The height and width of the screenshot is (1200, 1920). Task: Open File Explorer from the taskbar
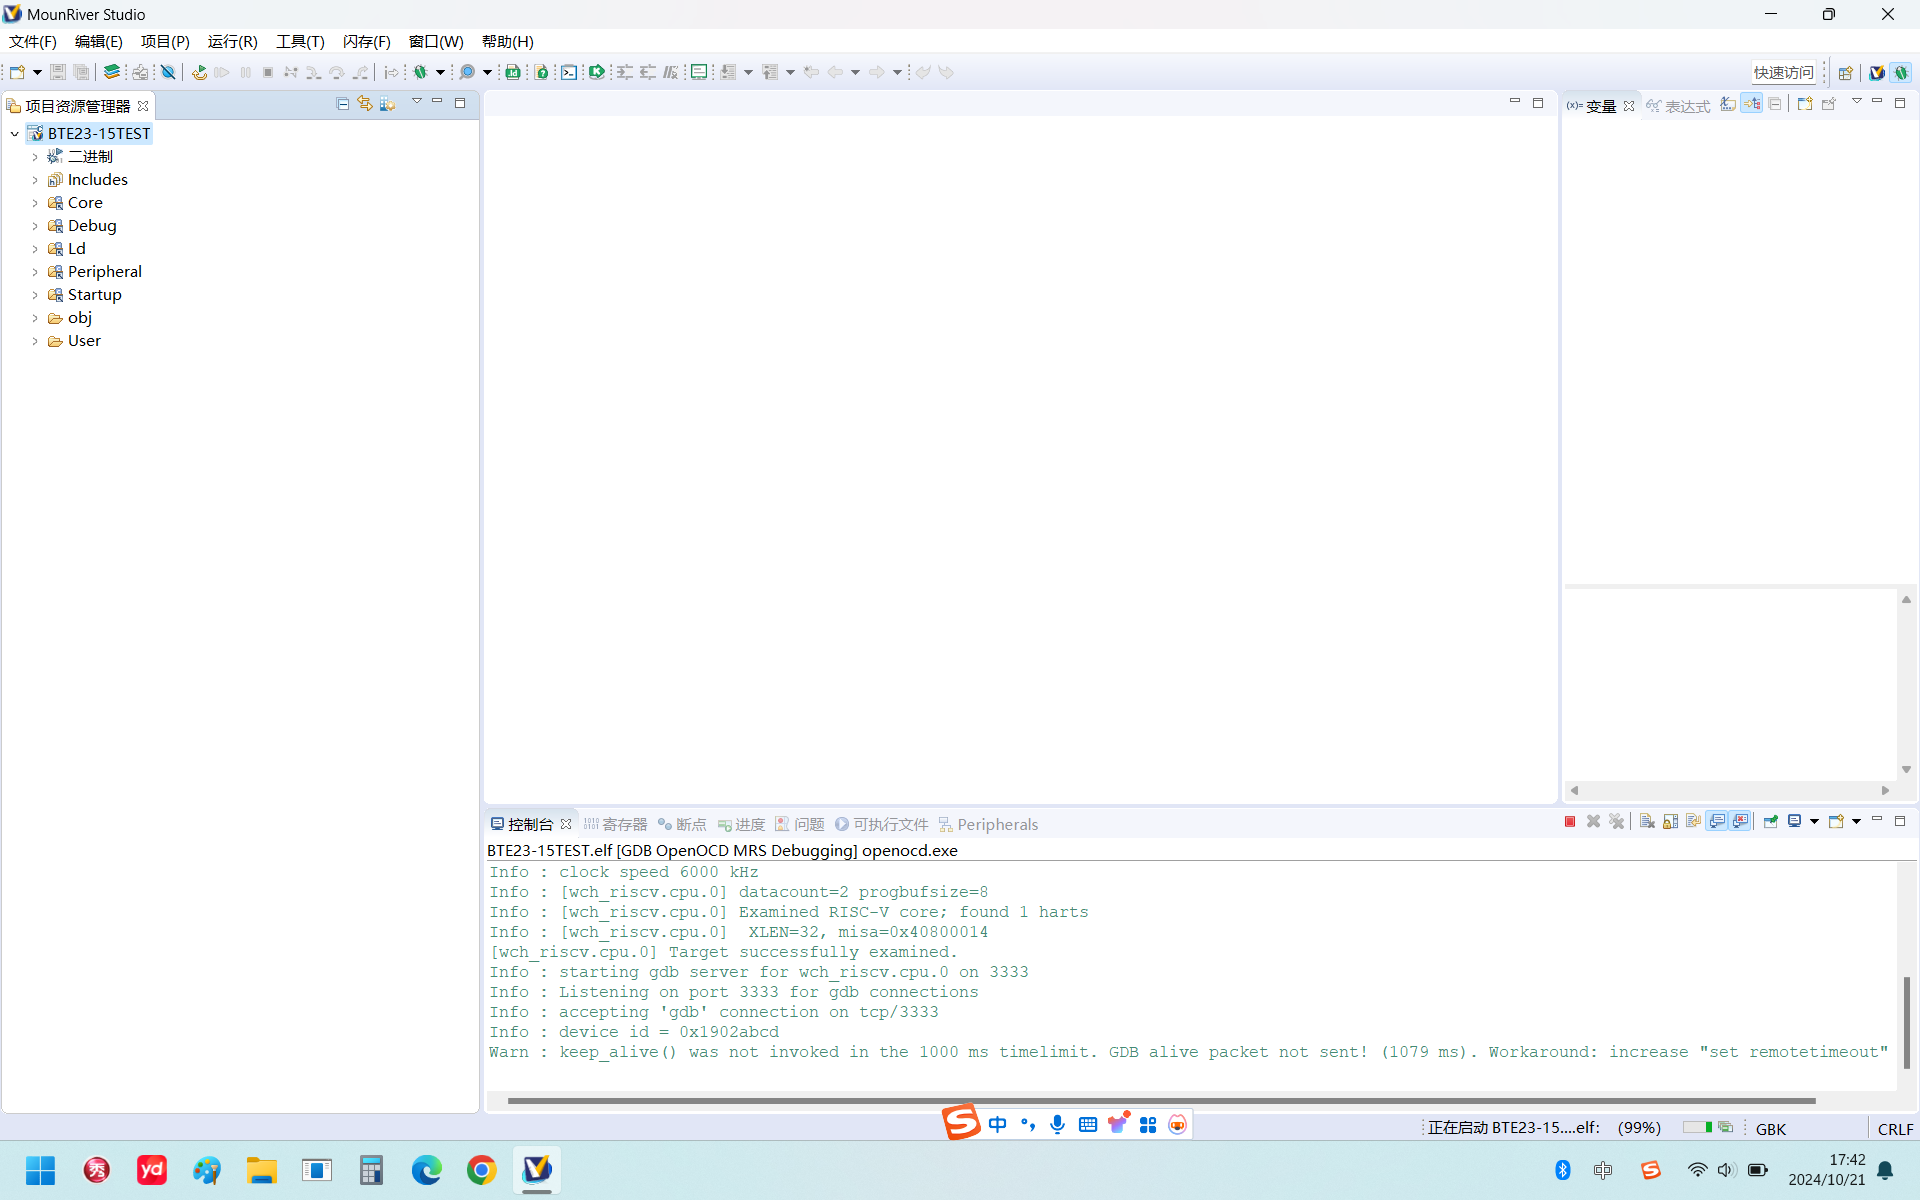click(x=262, y=1170)
